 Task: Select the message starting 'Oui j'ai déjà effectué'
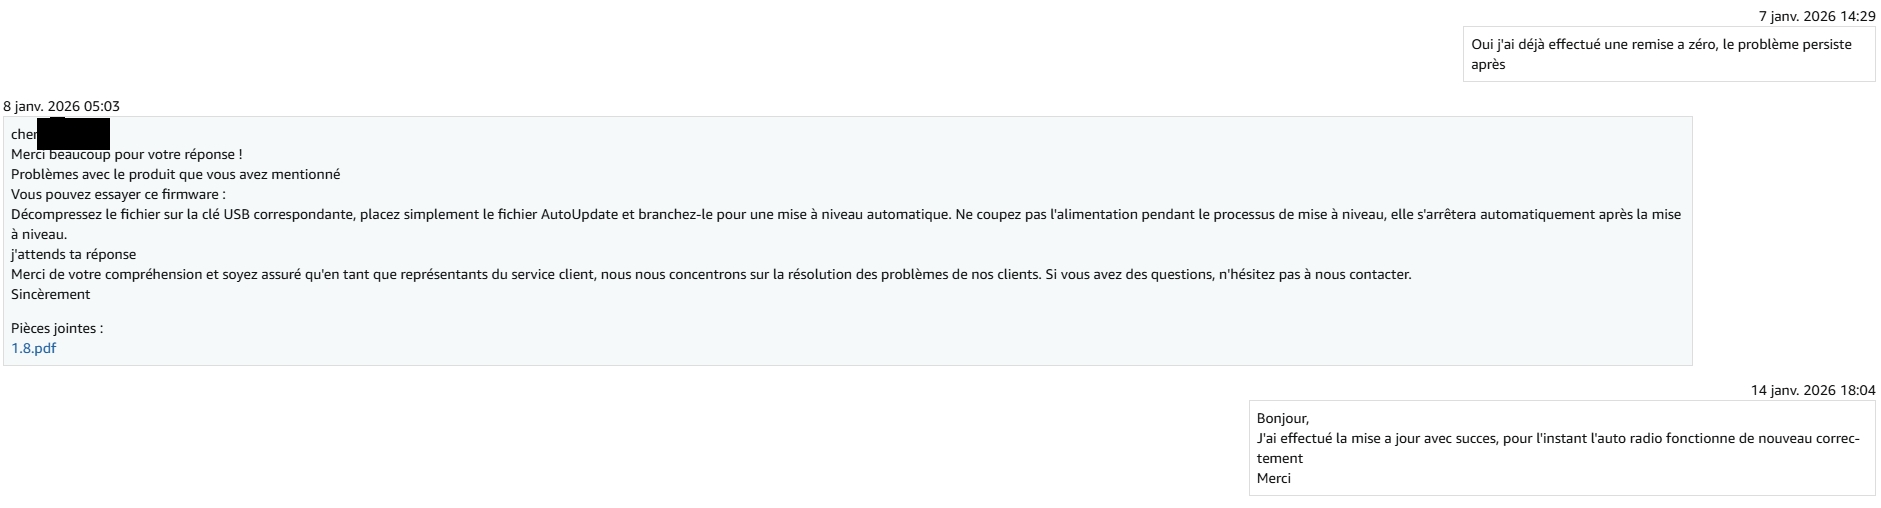[x=1661, y=45]
